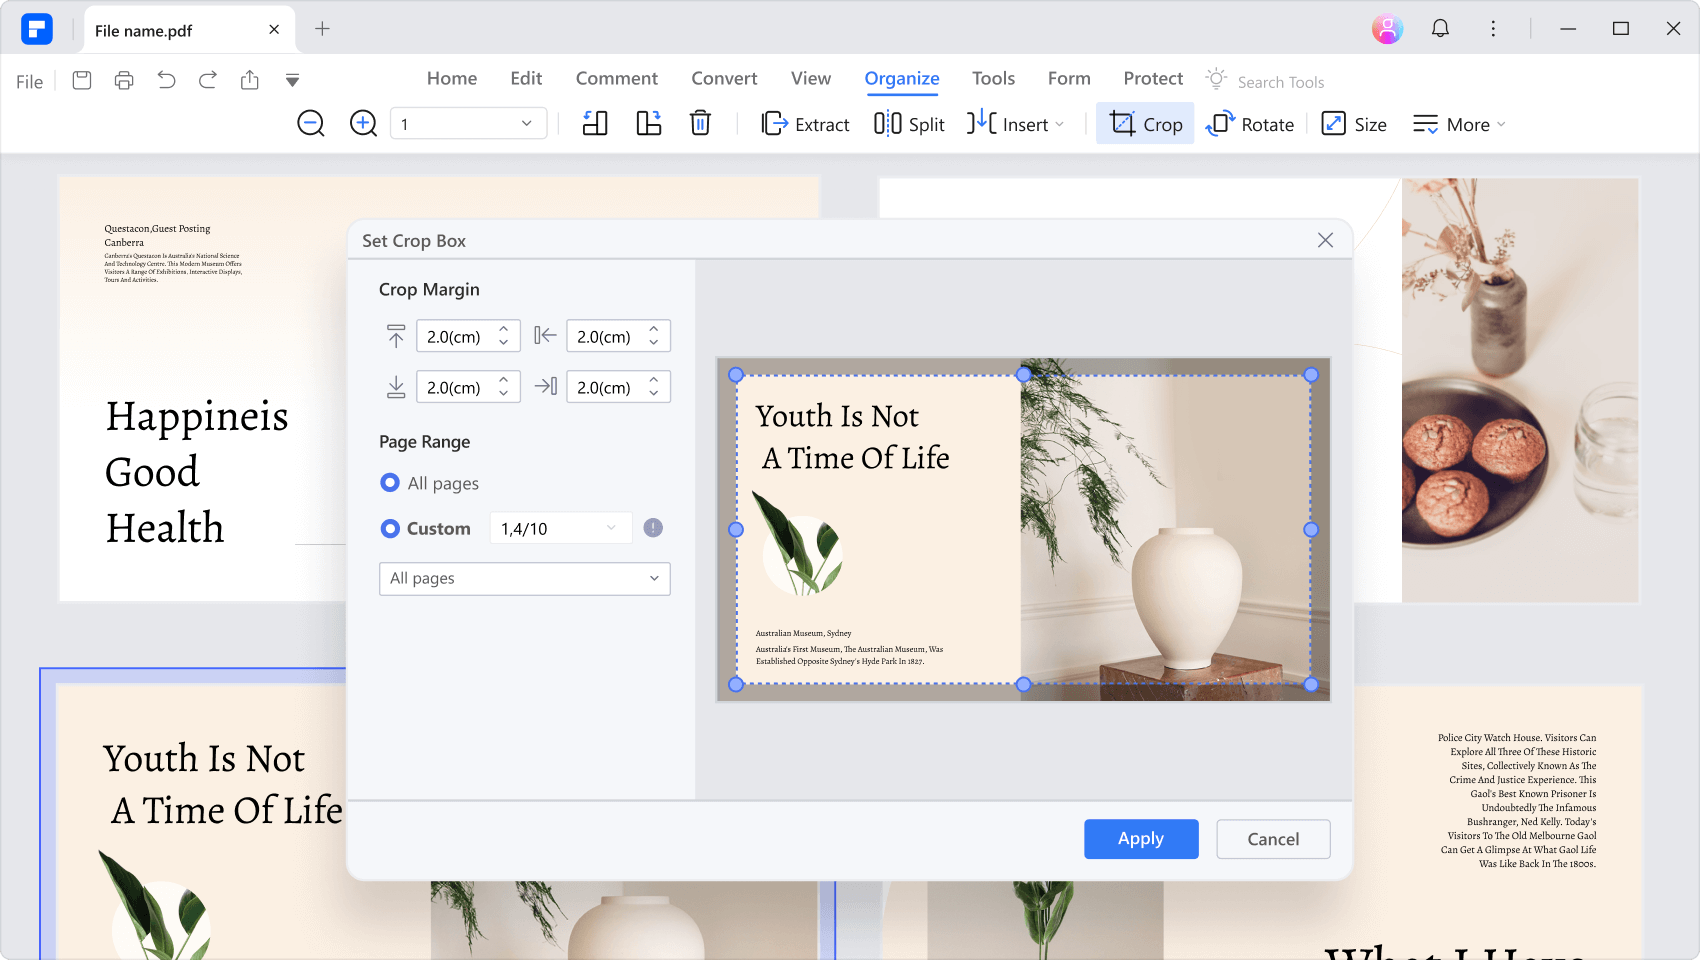
Task: Click the top-left crop handle
Action: pyautogui.click(x=736, y=375)
